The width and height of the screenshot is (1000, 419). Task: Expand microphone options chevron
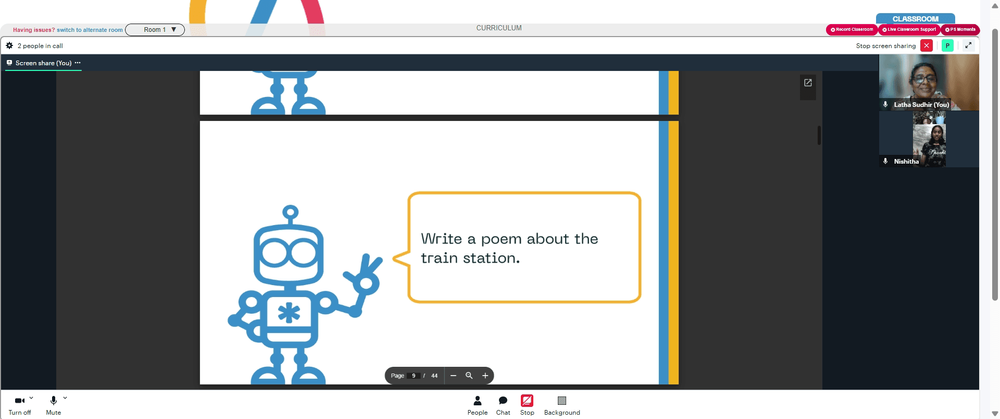pyautogui.click(x=65, y=398)
